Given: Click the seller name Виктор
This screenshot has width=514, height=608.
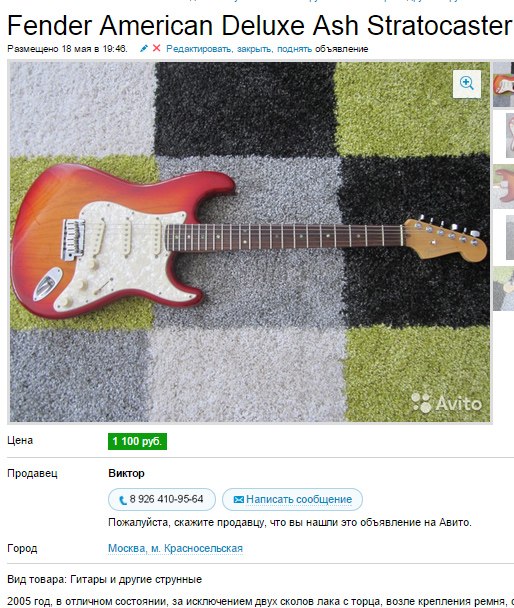Looking at the screenshot, I should (x=126, y=473).
